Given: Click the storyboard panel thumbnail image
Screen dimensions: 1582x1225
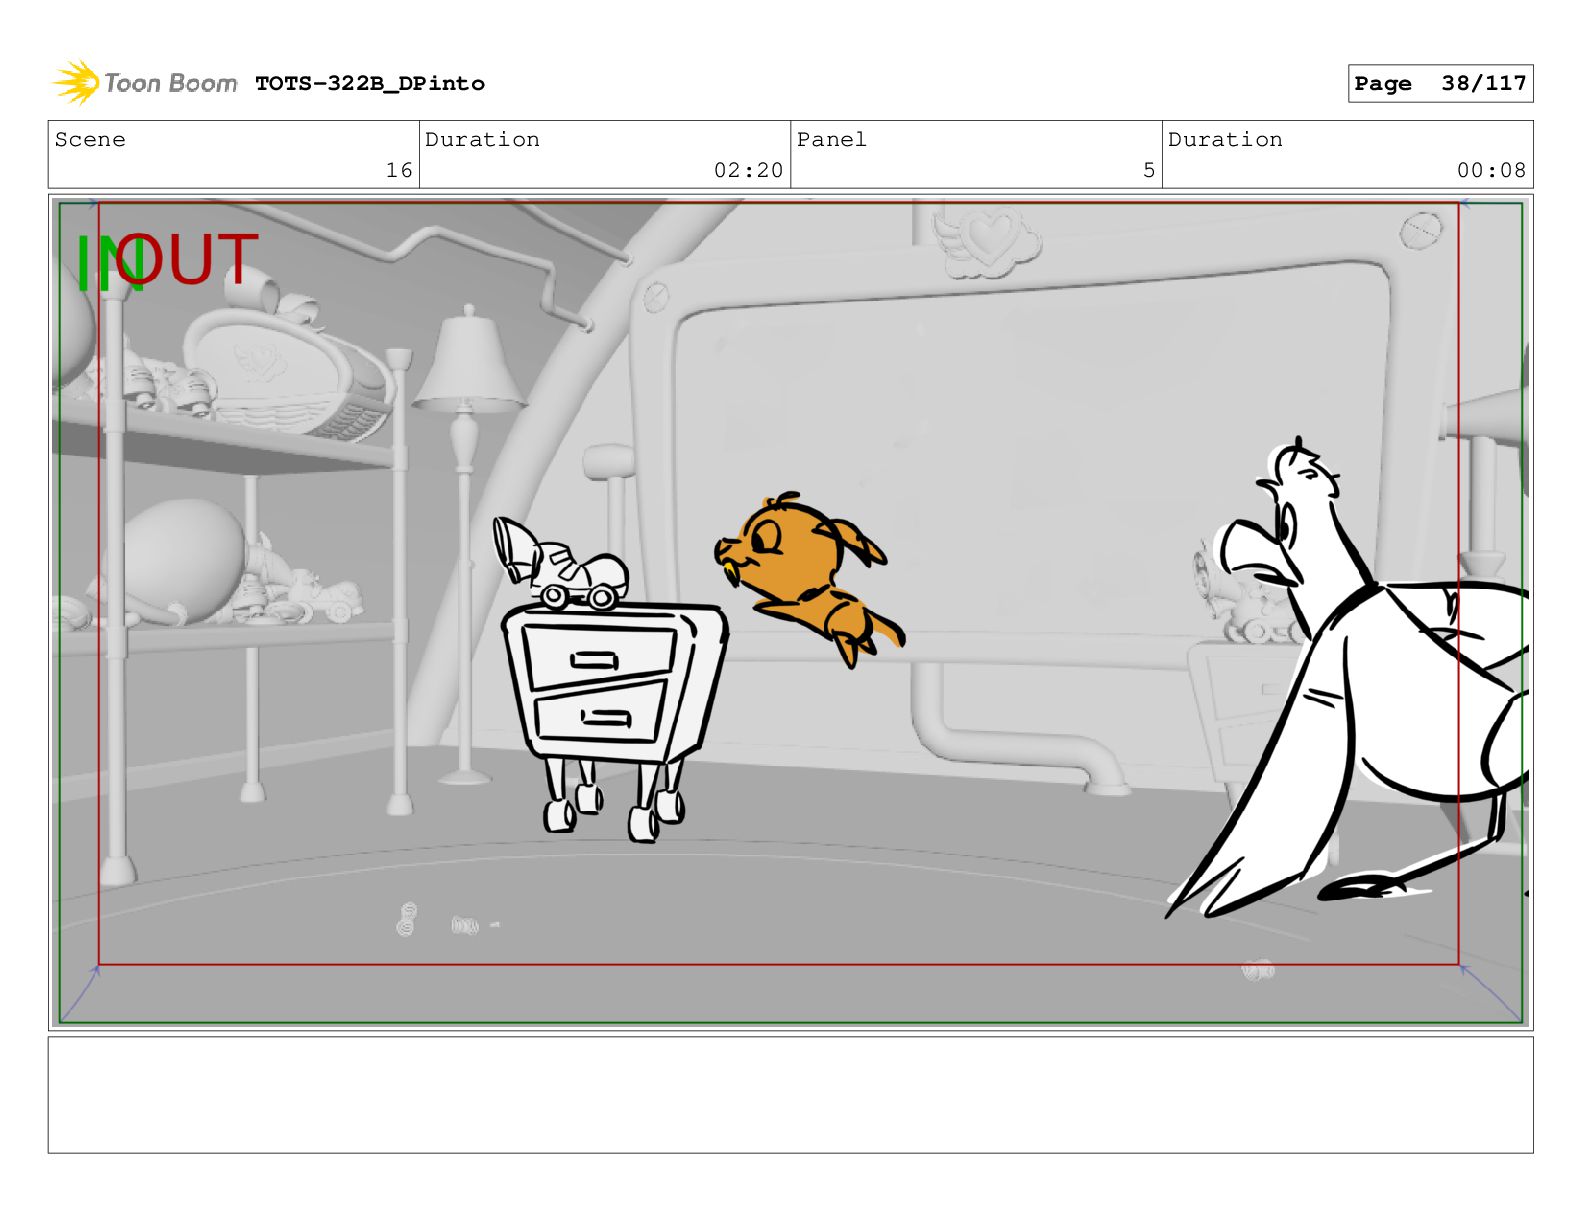Looking at the screenshot, I should (790, 613).
